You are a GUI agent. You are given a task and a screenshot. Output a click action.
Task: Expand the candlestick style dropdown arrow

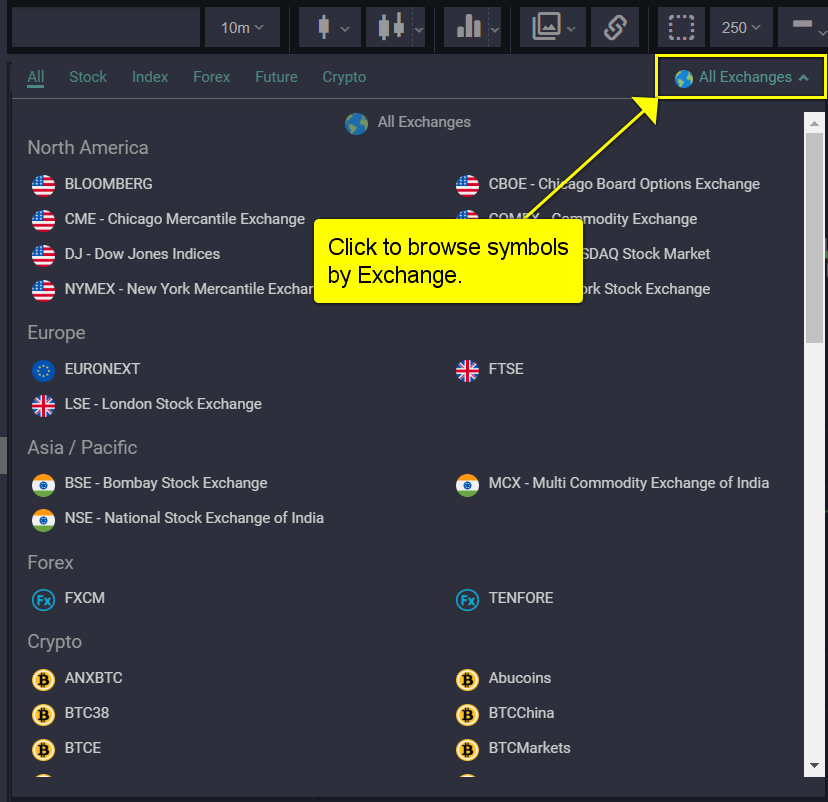(x=345, y=29)
